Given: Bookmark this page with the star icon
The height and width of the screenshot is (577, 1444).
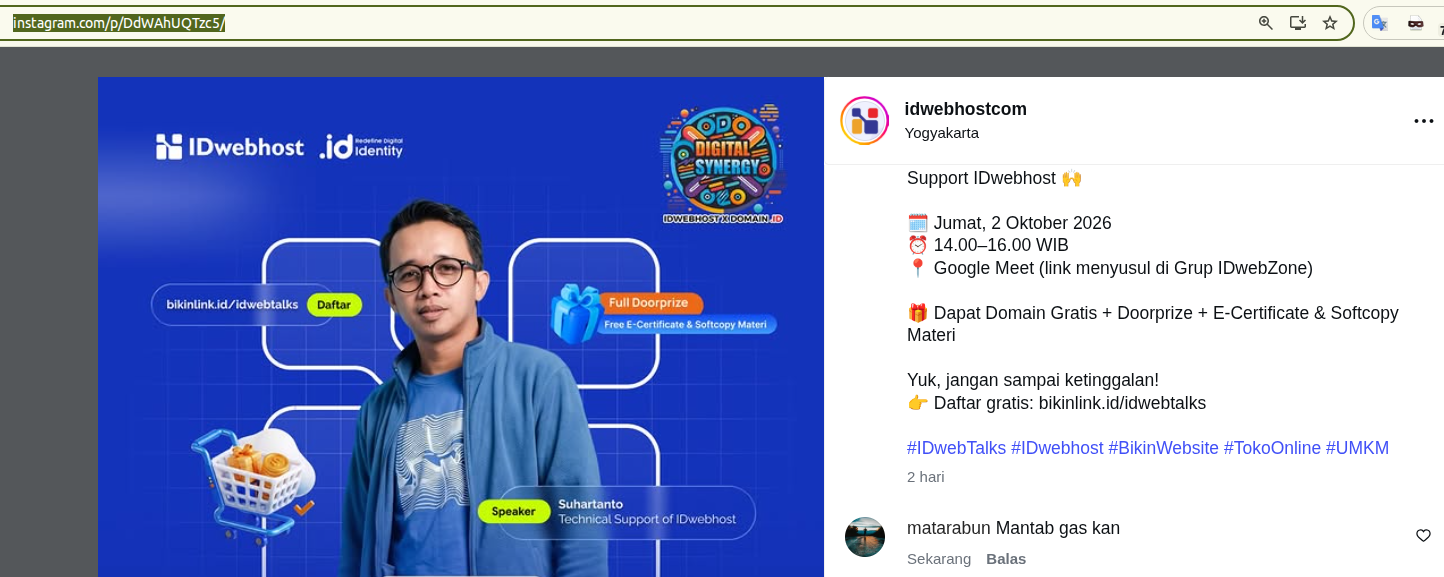Looking at the screenshot, I should [1330, 23].
